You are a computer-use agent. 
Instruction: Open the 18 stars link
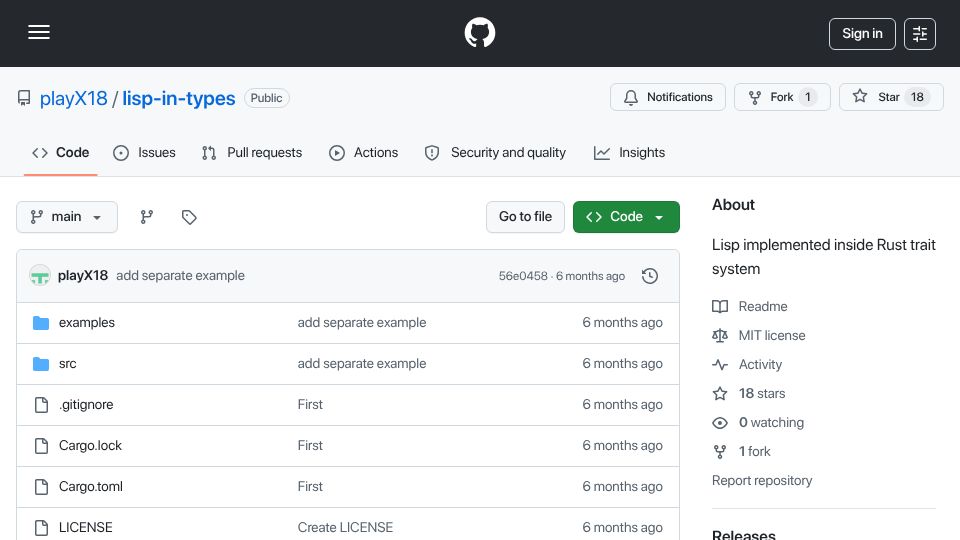749,393
